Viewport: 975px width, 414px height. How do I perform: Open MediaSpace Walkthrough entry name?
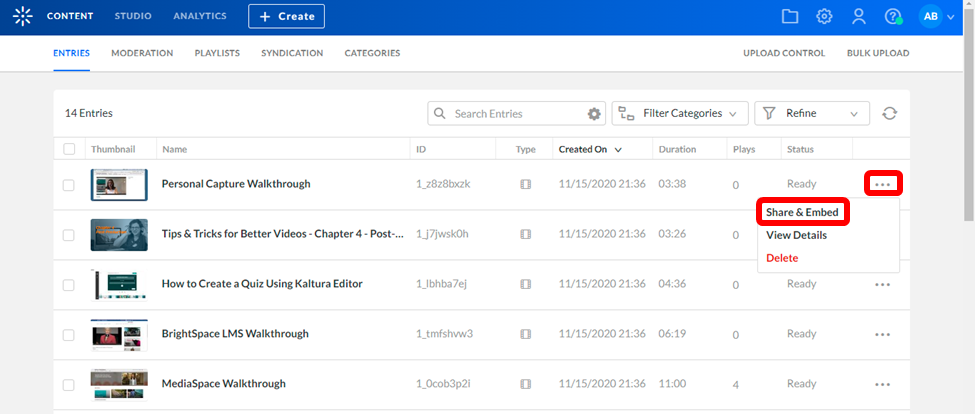pyautogui.click(x=224, y=384)
